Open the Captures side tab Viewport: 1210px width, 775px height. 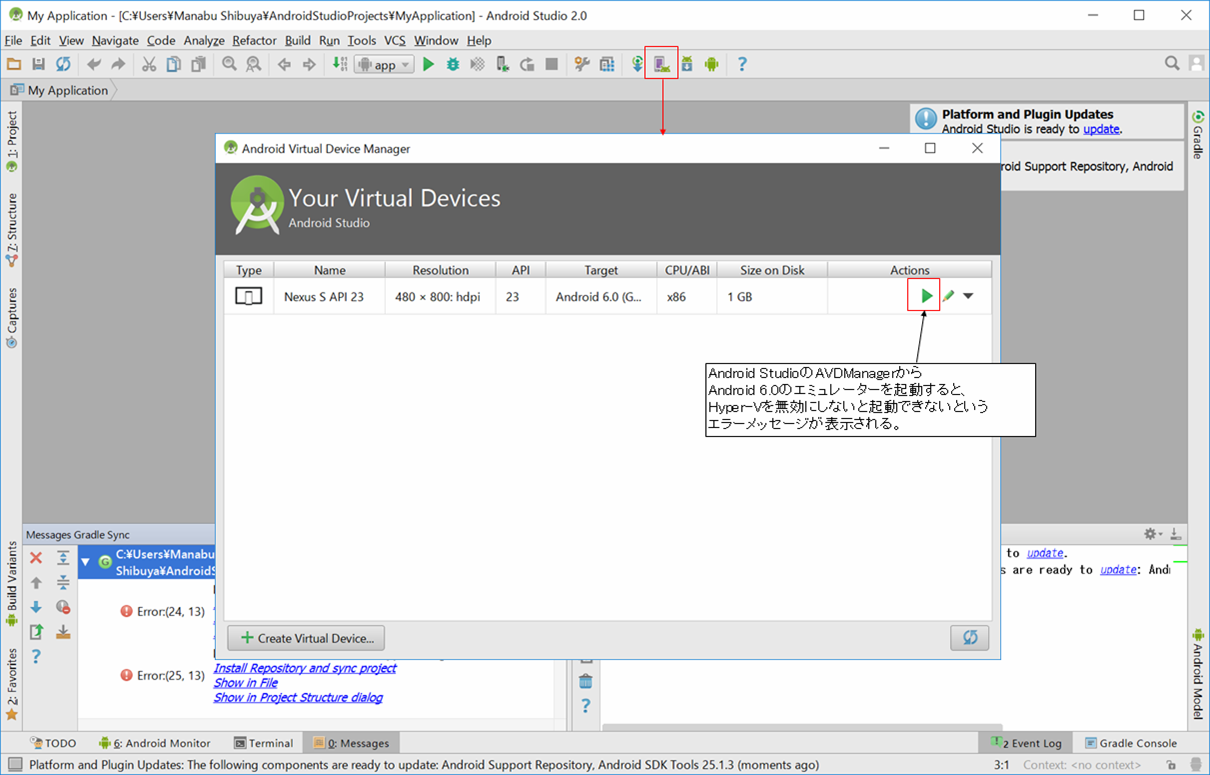point(12,317)
